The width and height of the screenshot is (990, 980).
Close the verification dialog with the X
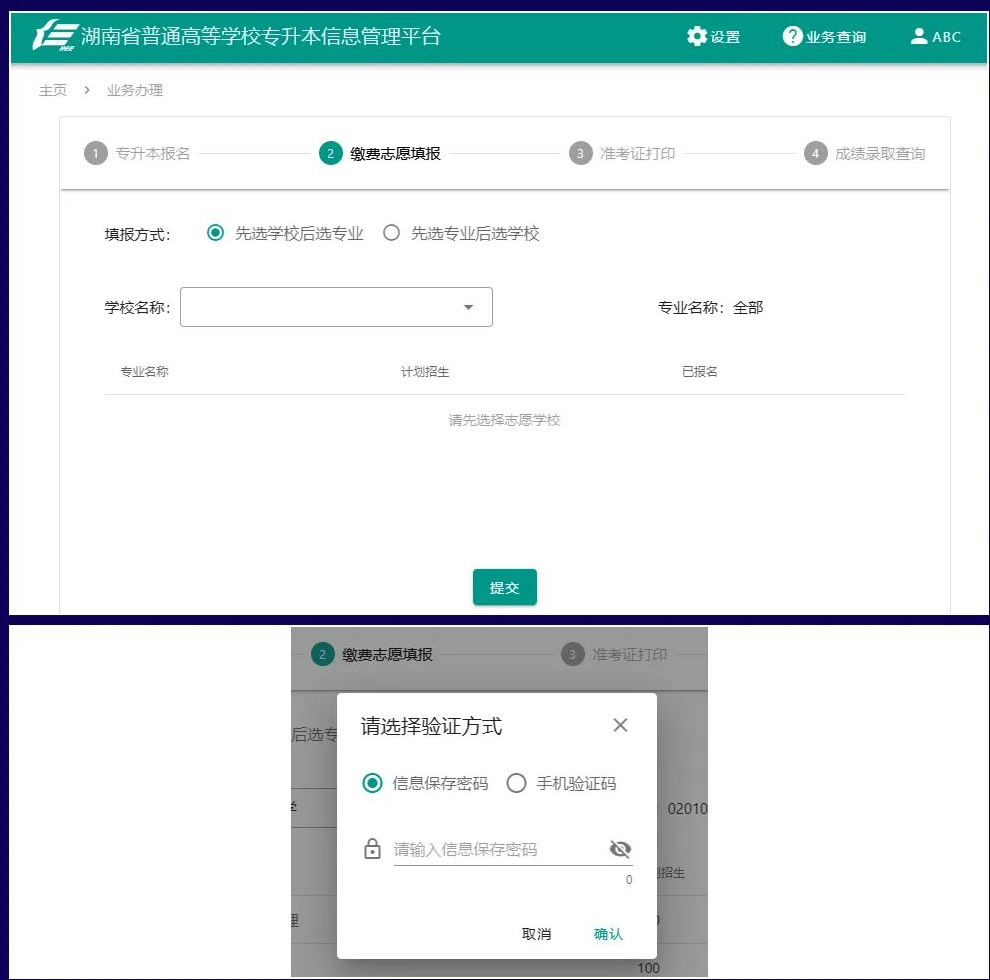[620, 725]
